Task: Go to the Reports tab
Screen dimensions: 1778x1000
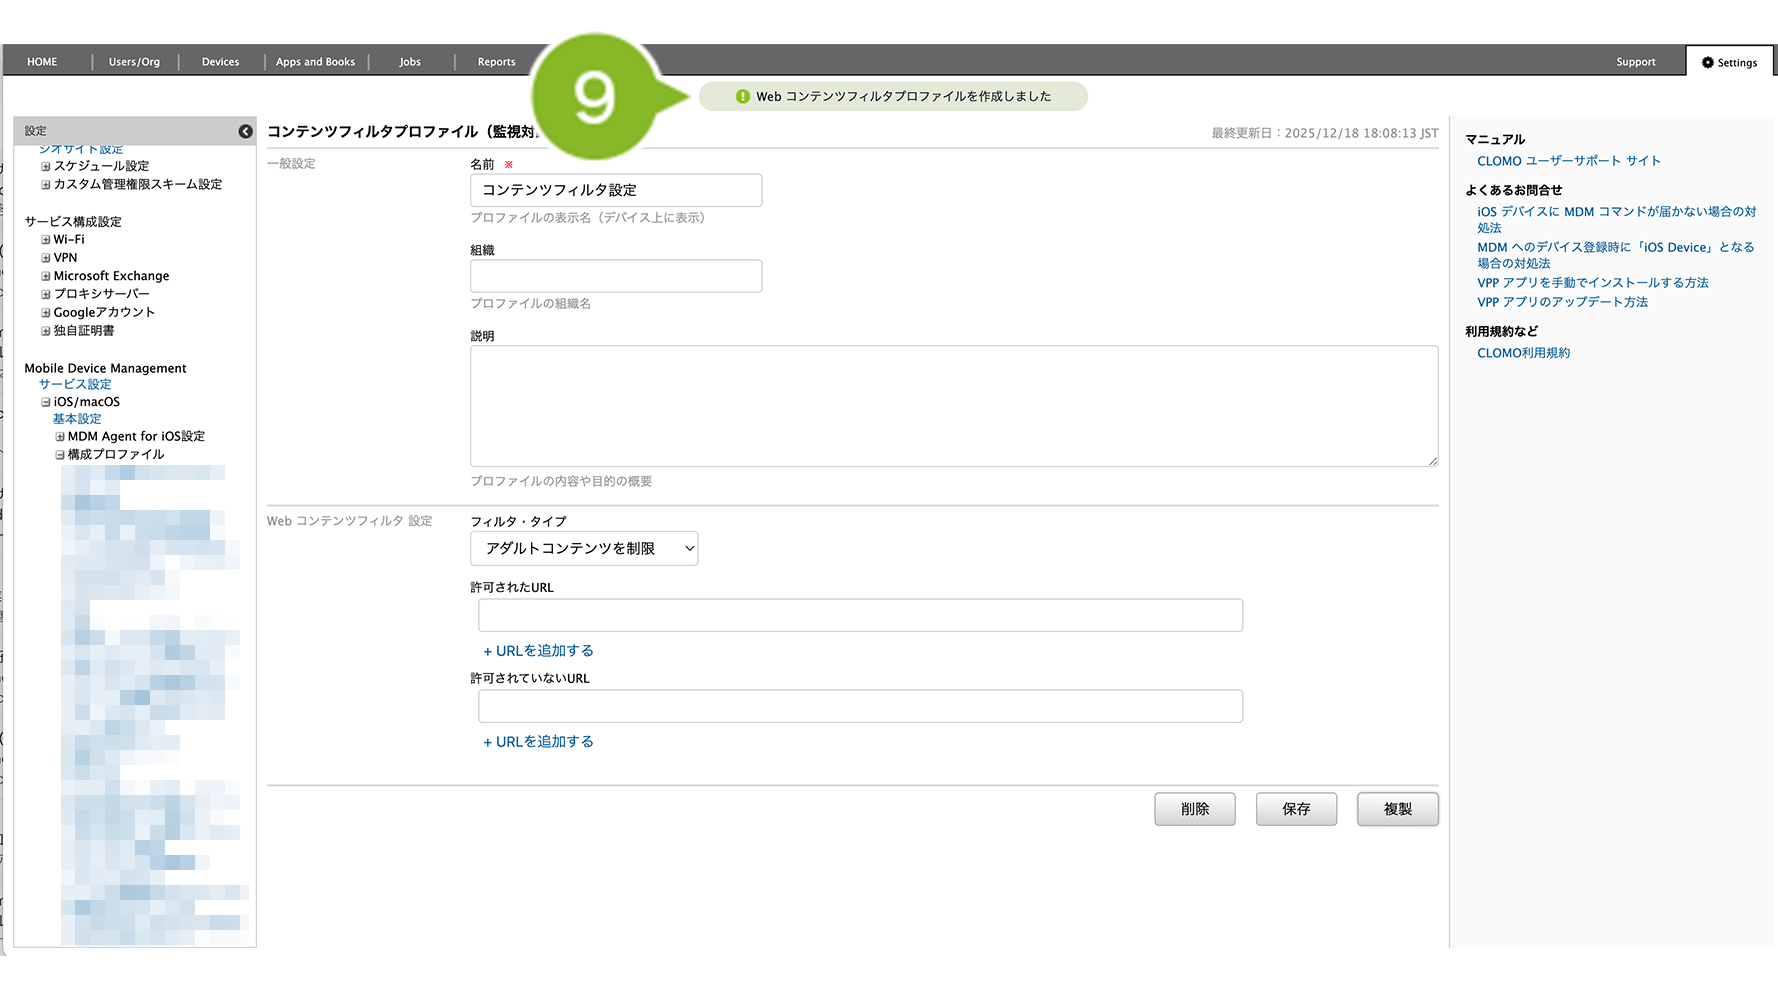Action: coord(496,62)
